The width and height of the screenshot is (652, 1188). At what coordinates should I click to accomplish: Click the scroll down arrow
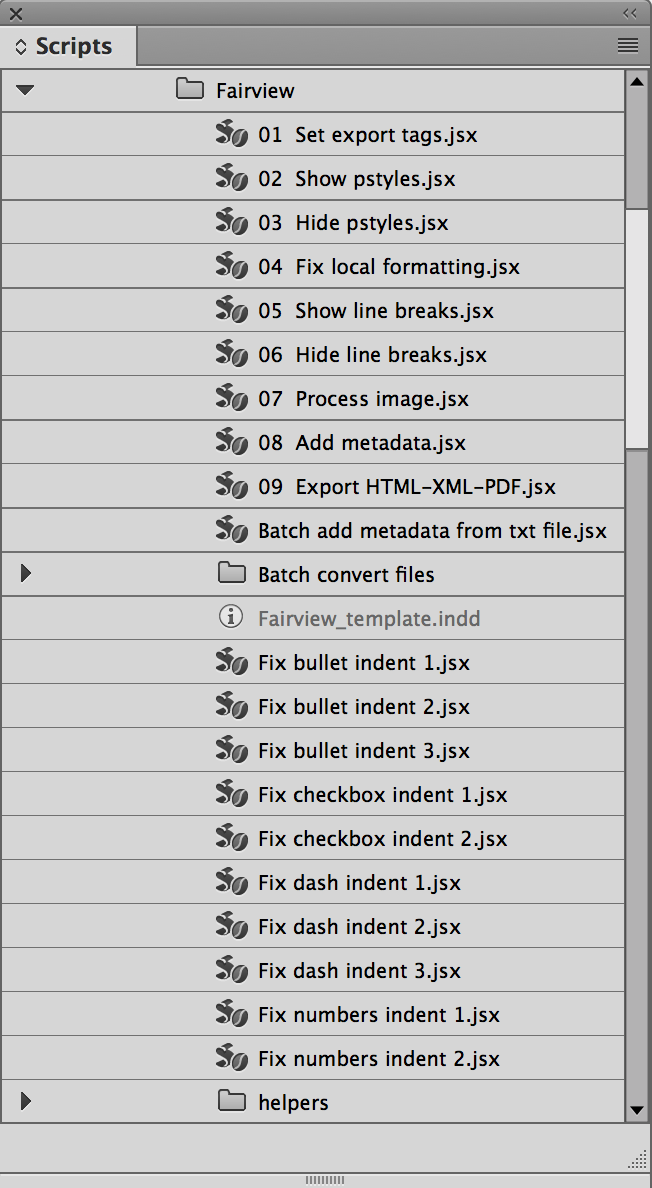click(637, 1109)
